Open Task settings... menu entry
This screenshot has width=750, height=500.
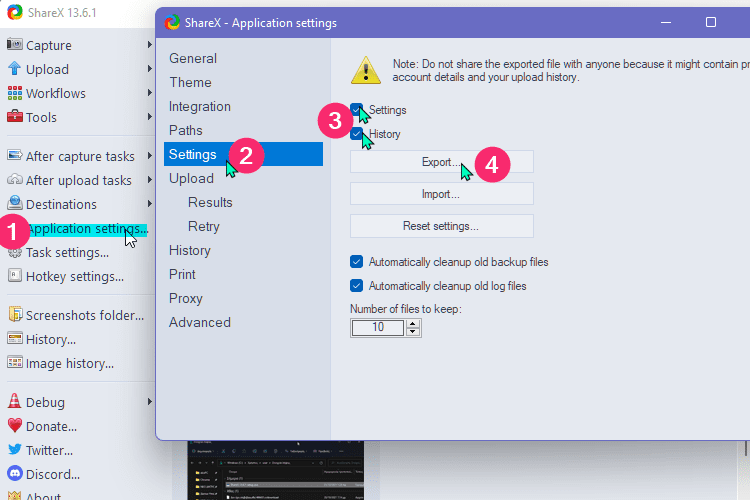pos(67,252)
